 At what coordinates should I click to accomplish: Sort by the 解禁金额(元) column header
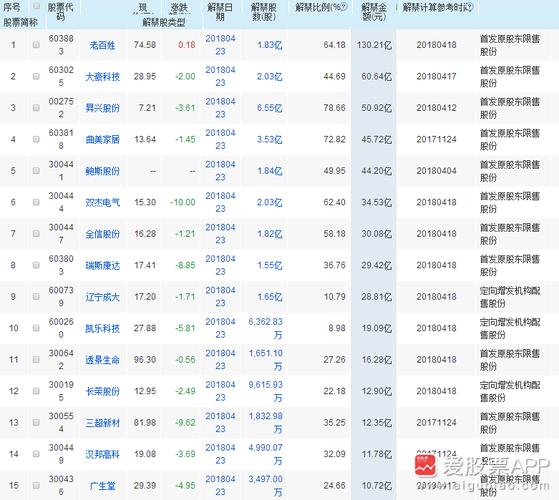point(374,12)
